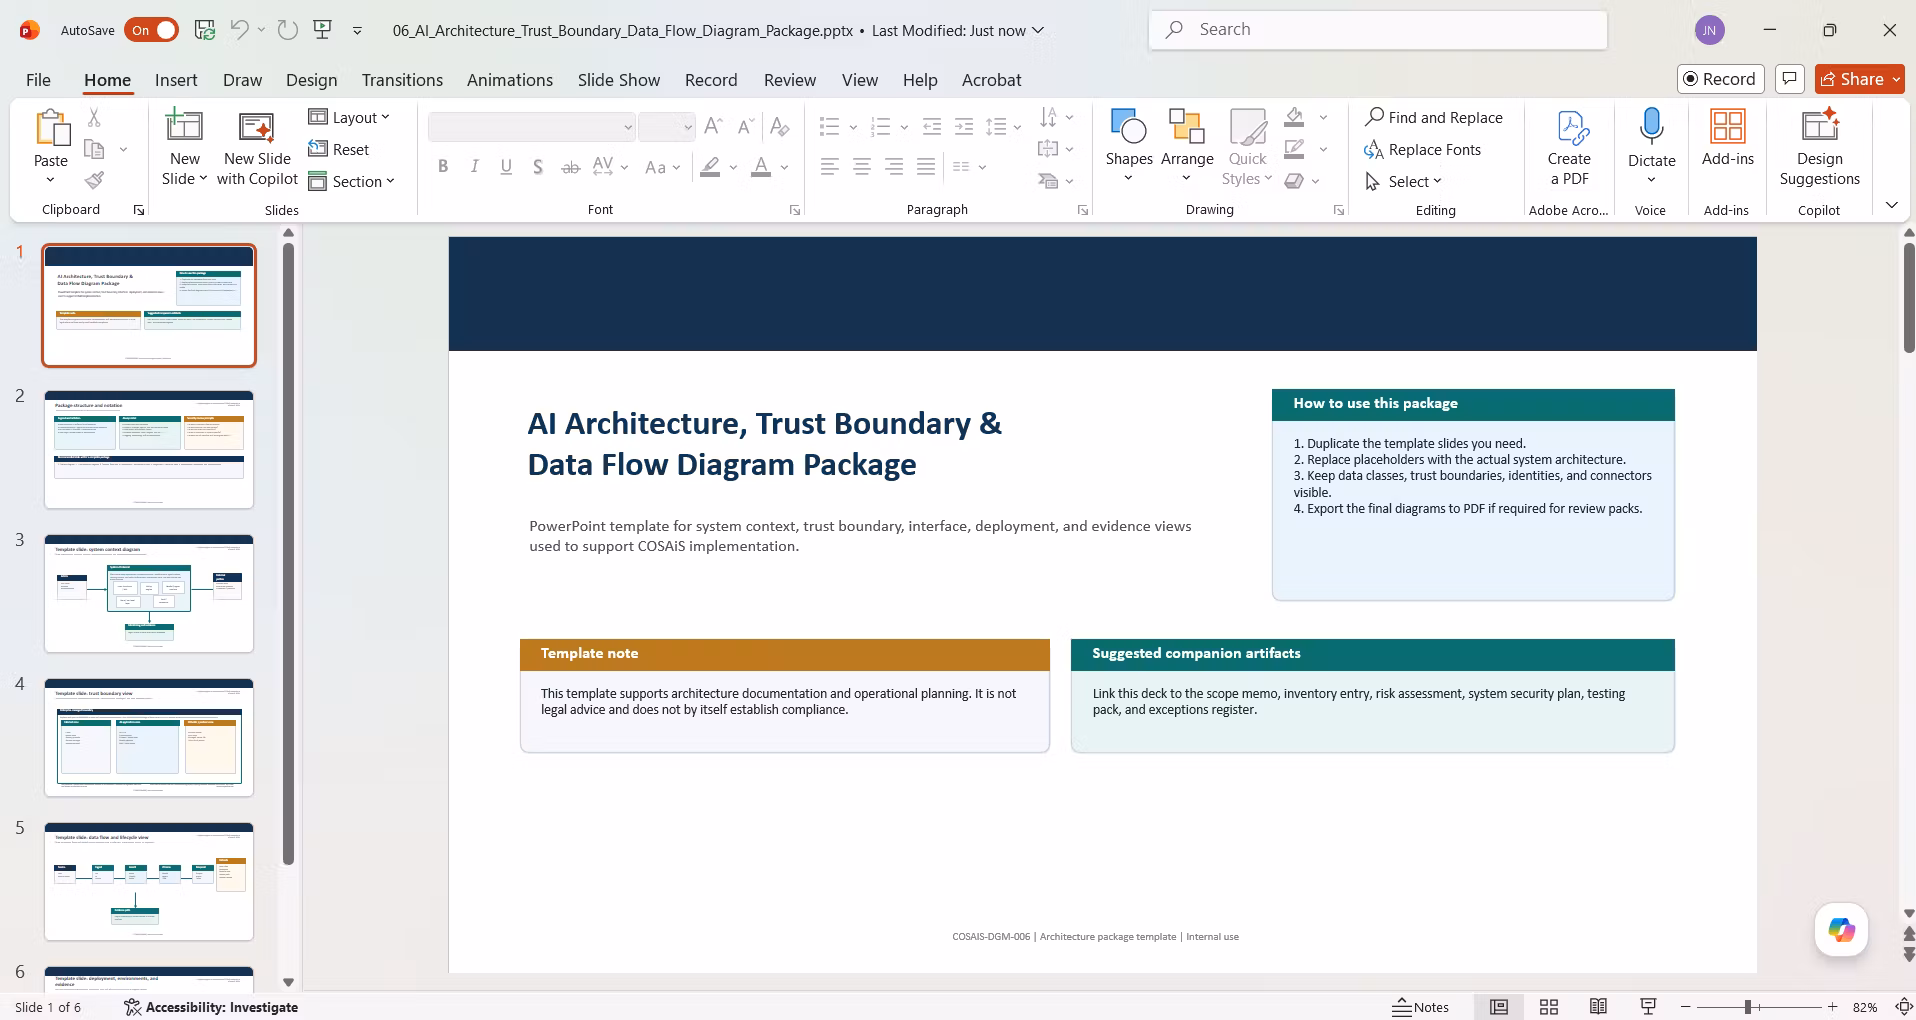This screenshot has height=1020, width=1916.
Task: Adjust the zoom slider handle
Action: tap(1748, 1007)
